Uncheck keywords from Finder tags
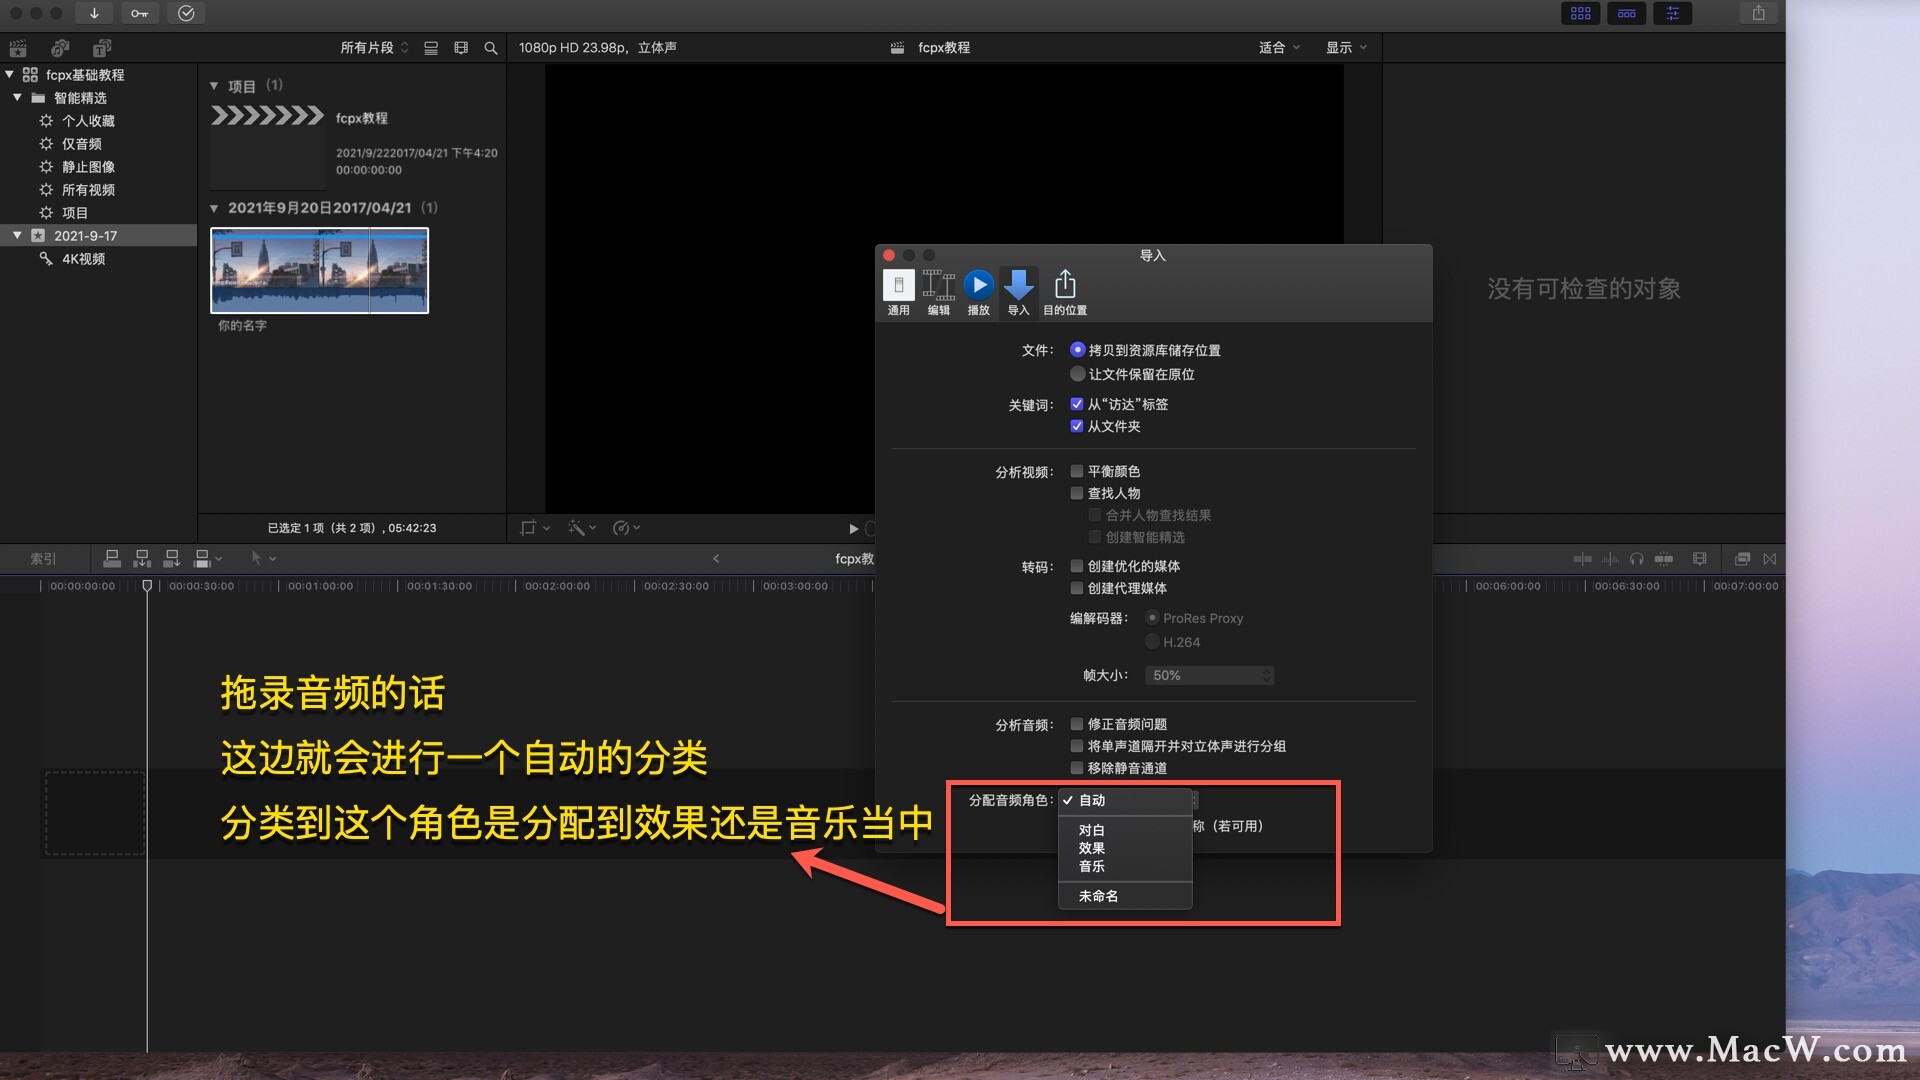Screen dimensions: 1920x1080 point(1077,404)
